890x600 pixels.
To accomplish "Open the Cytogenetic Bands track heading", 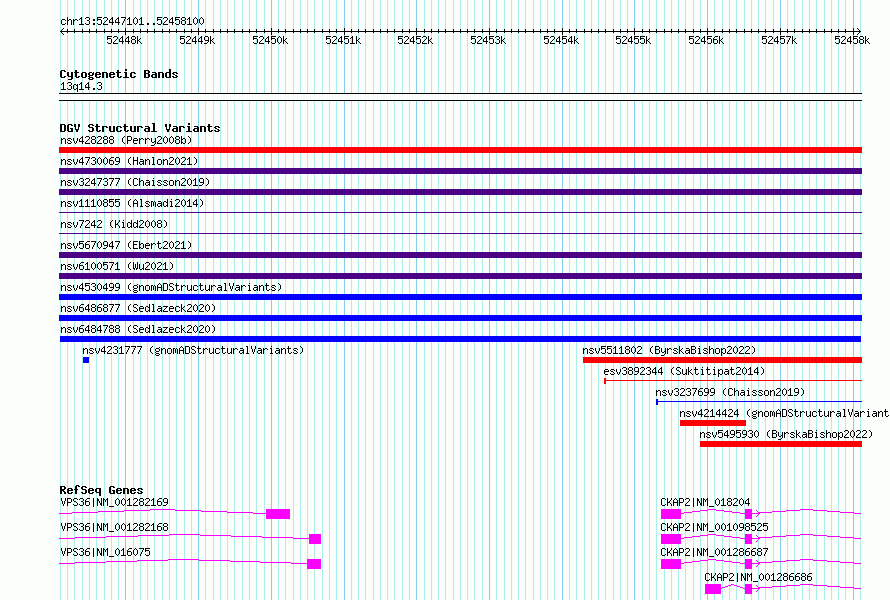I will (119, 74).
